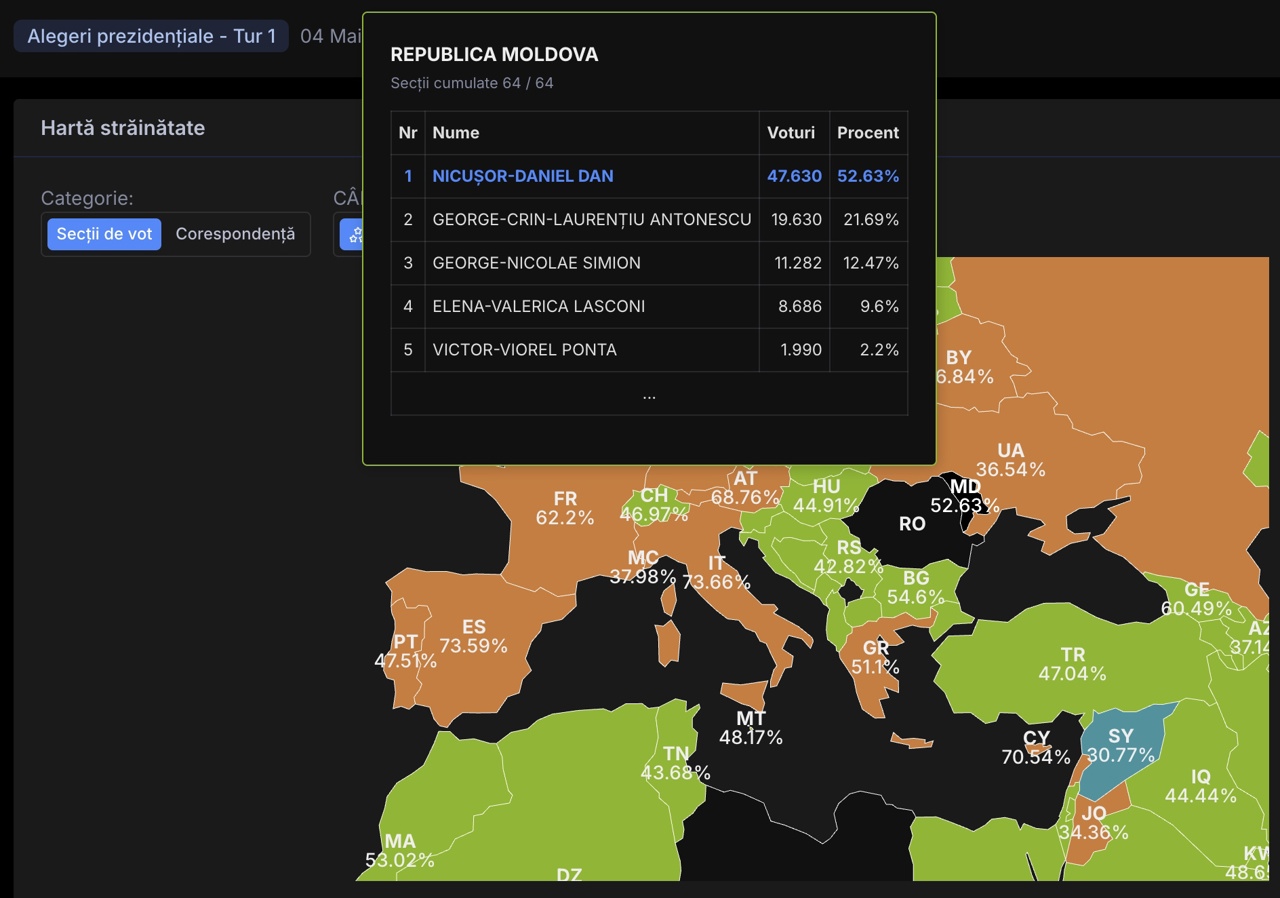Click the Nicușor-Daniel Dan table row
This screenshot has height=898, width=1280.
pyautogui.click(x=649, y=176)
